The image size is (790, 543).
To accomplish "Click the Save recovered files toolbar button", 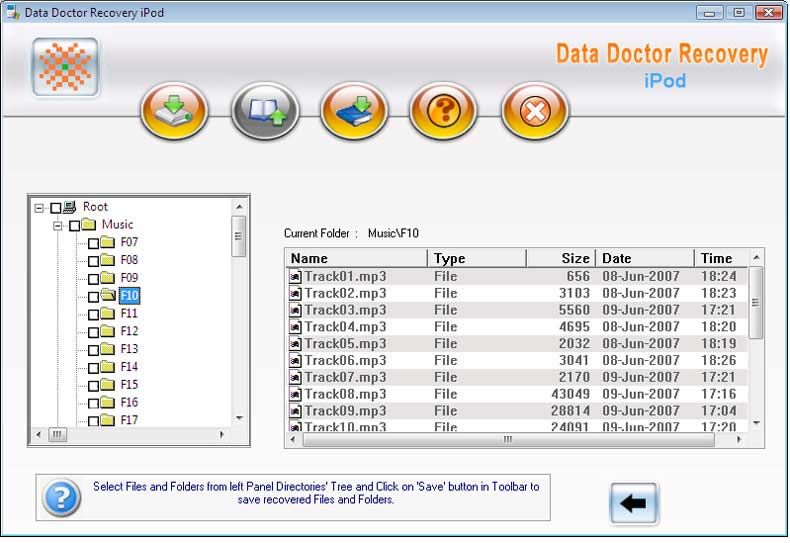I will [174, 110].
